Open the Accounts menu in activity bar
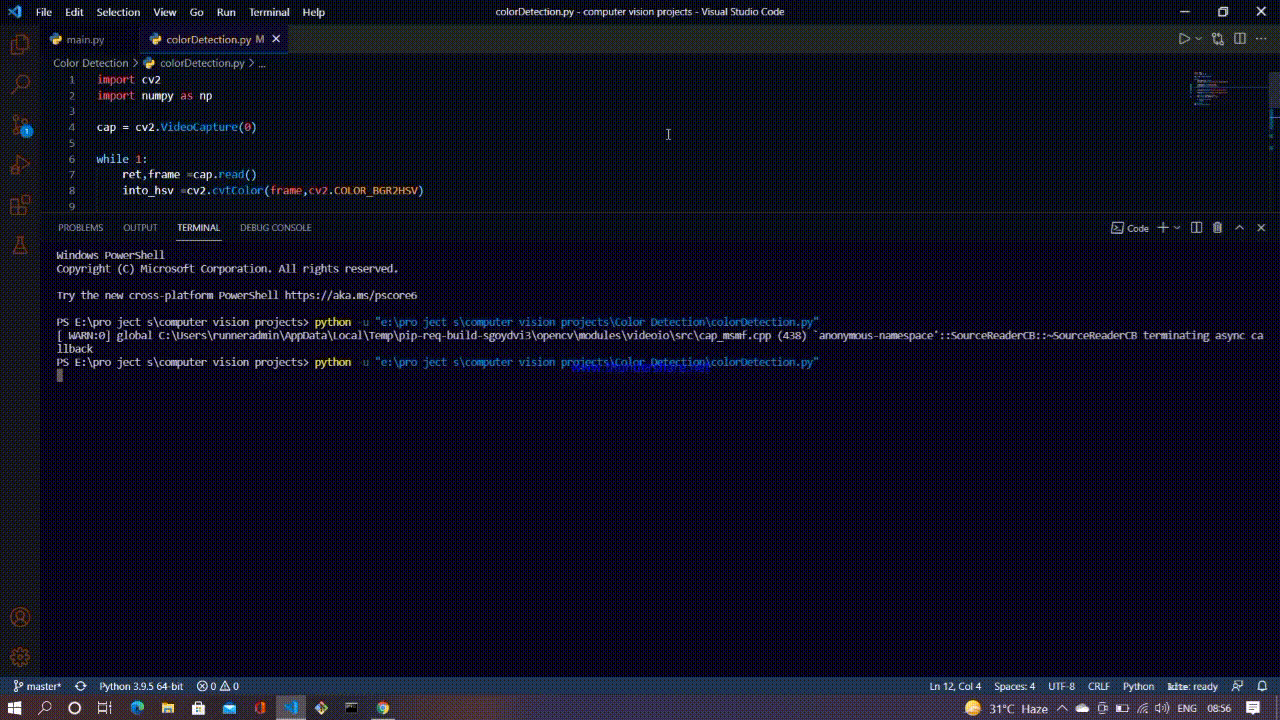The height and width of the screenshot is (720, 1280). tap(20, 618)
